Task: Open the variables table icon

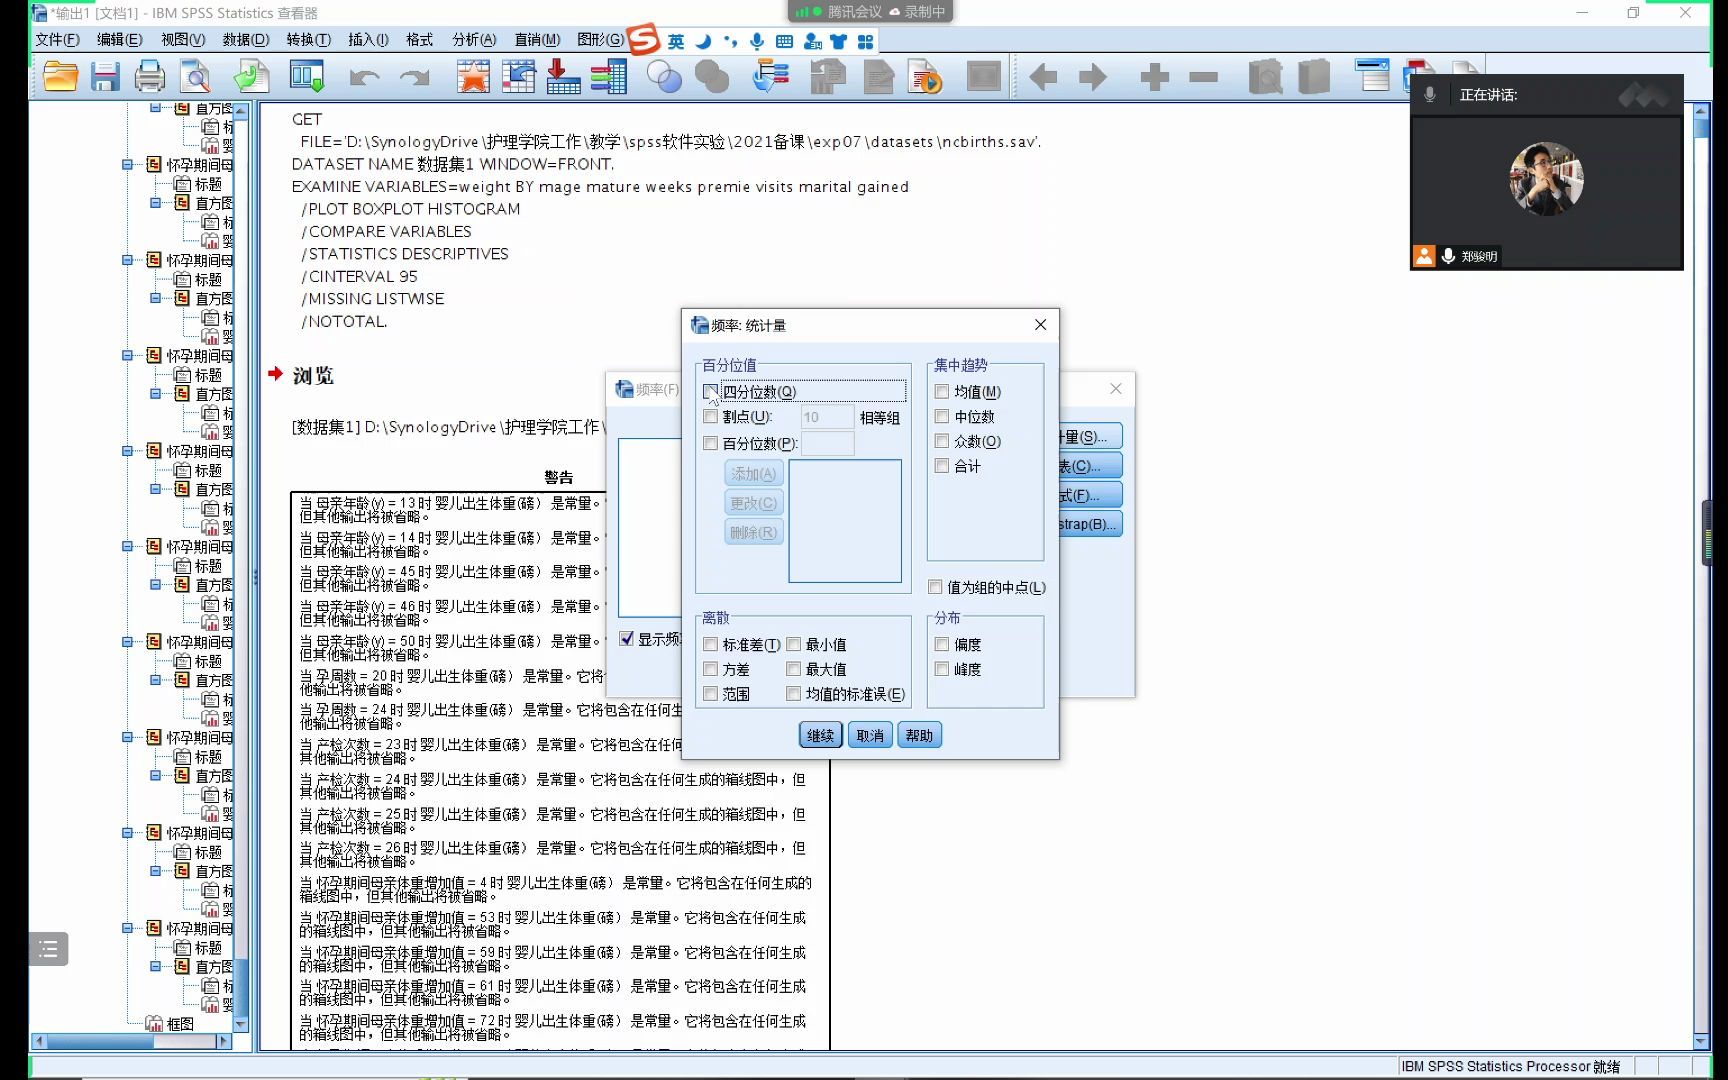Action: (x=608, y=77)
